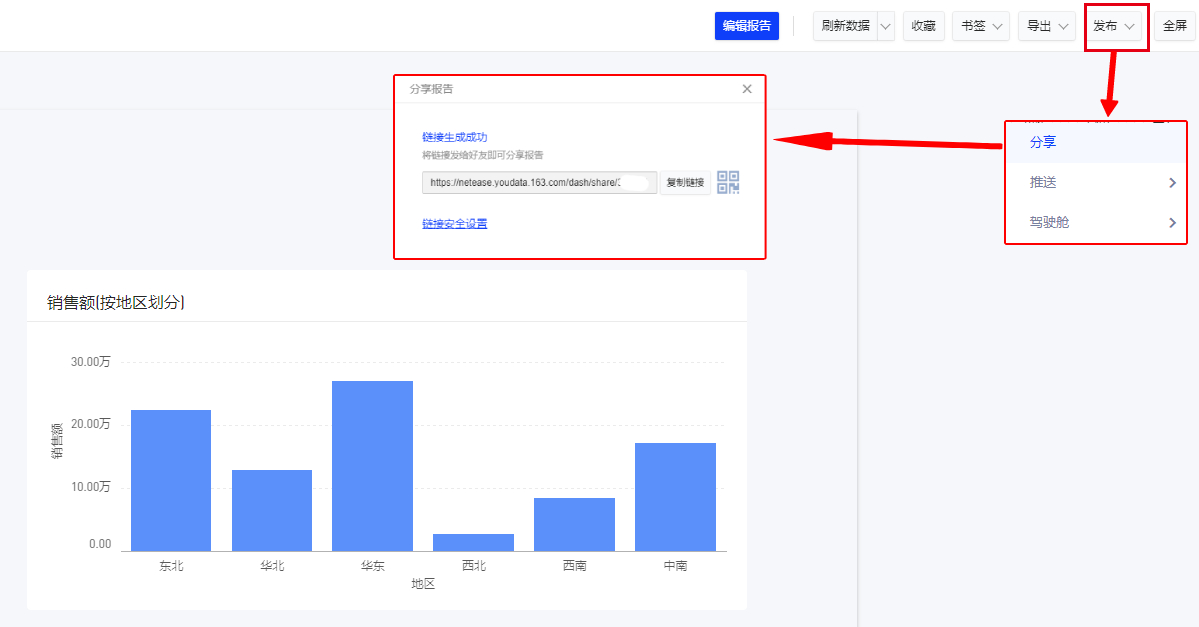1199x627 pixels.
Task: Expand the 书签 dropdown
Action: [980, 27]
